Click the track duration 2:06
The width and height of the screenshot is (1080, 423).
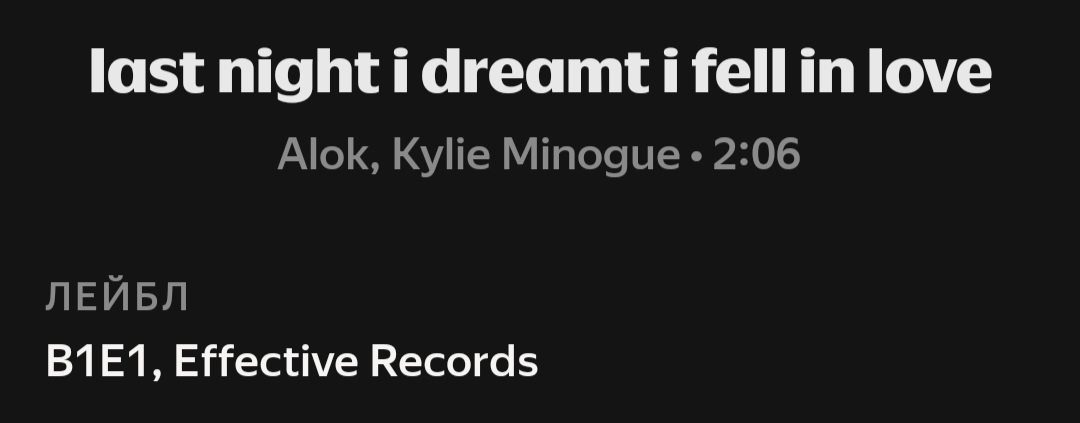[x=756, y=154]
